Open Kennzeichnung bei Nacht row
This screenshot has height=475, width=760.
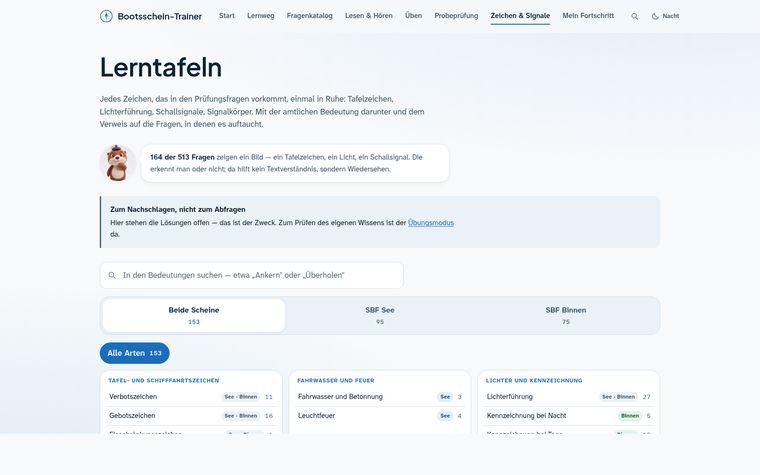(x=569, y=416)
